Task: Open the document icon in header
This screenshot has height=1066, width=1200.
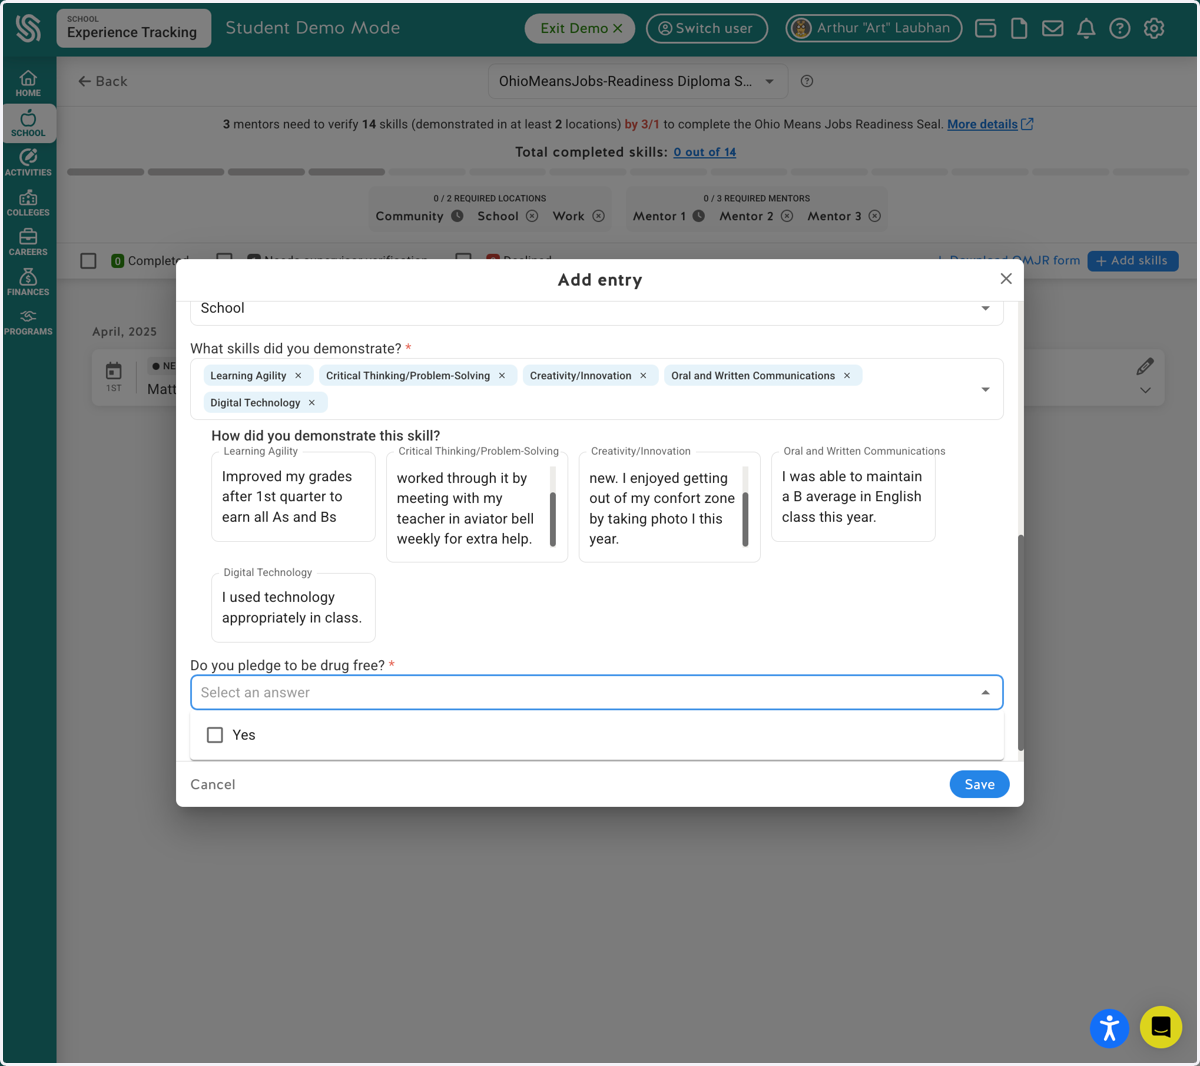Action: pos(1019,28)
